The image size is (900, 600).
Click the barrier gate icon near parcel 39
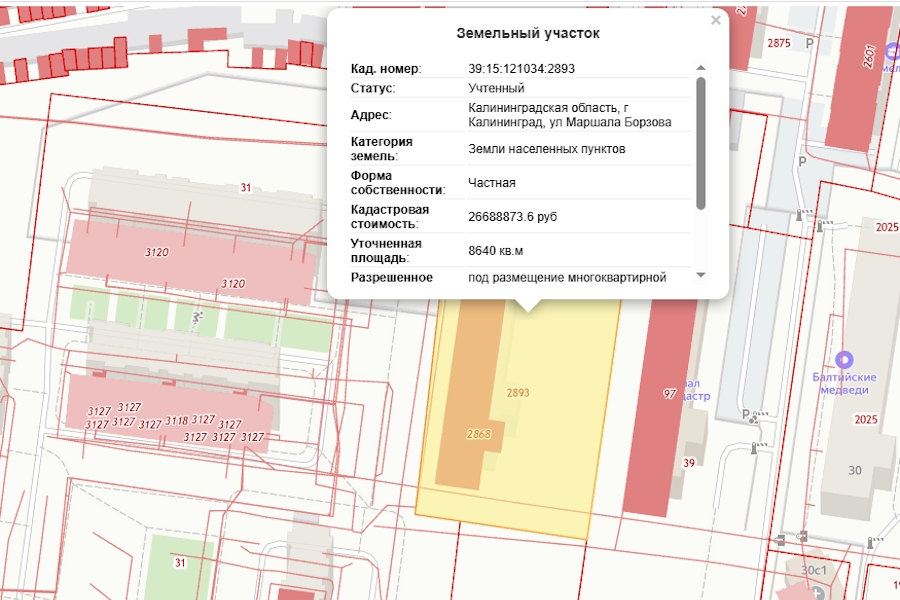(754, 448)
